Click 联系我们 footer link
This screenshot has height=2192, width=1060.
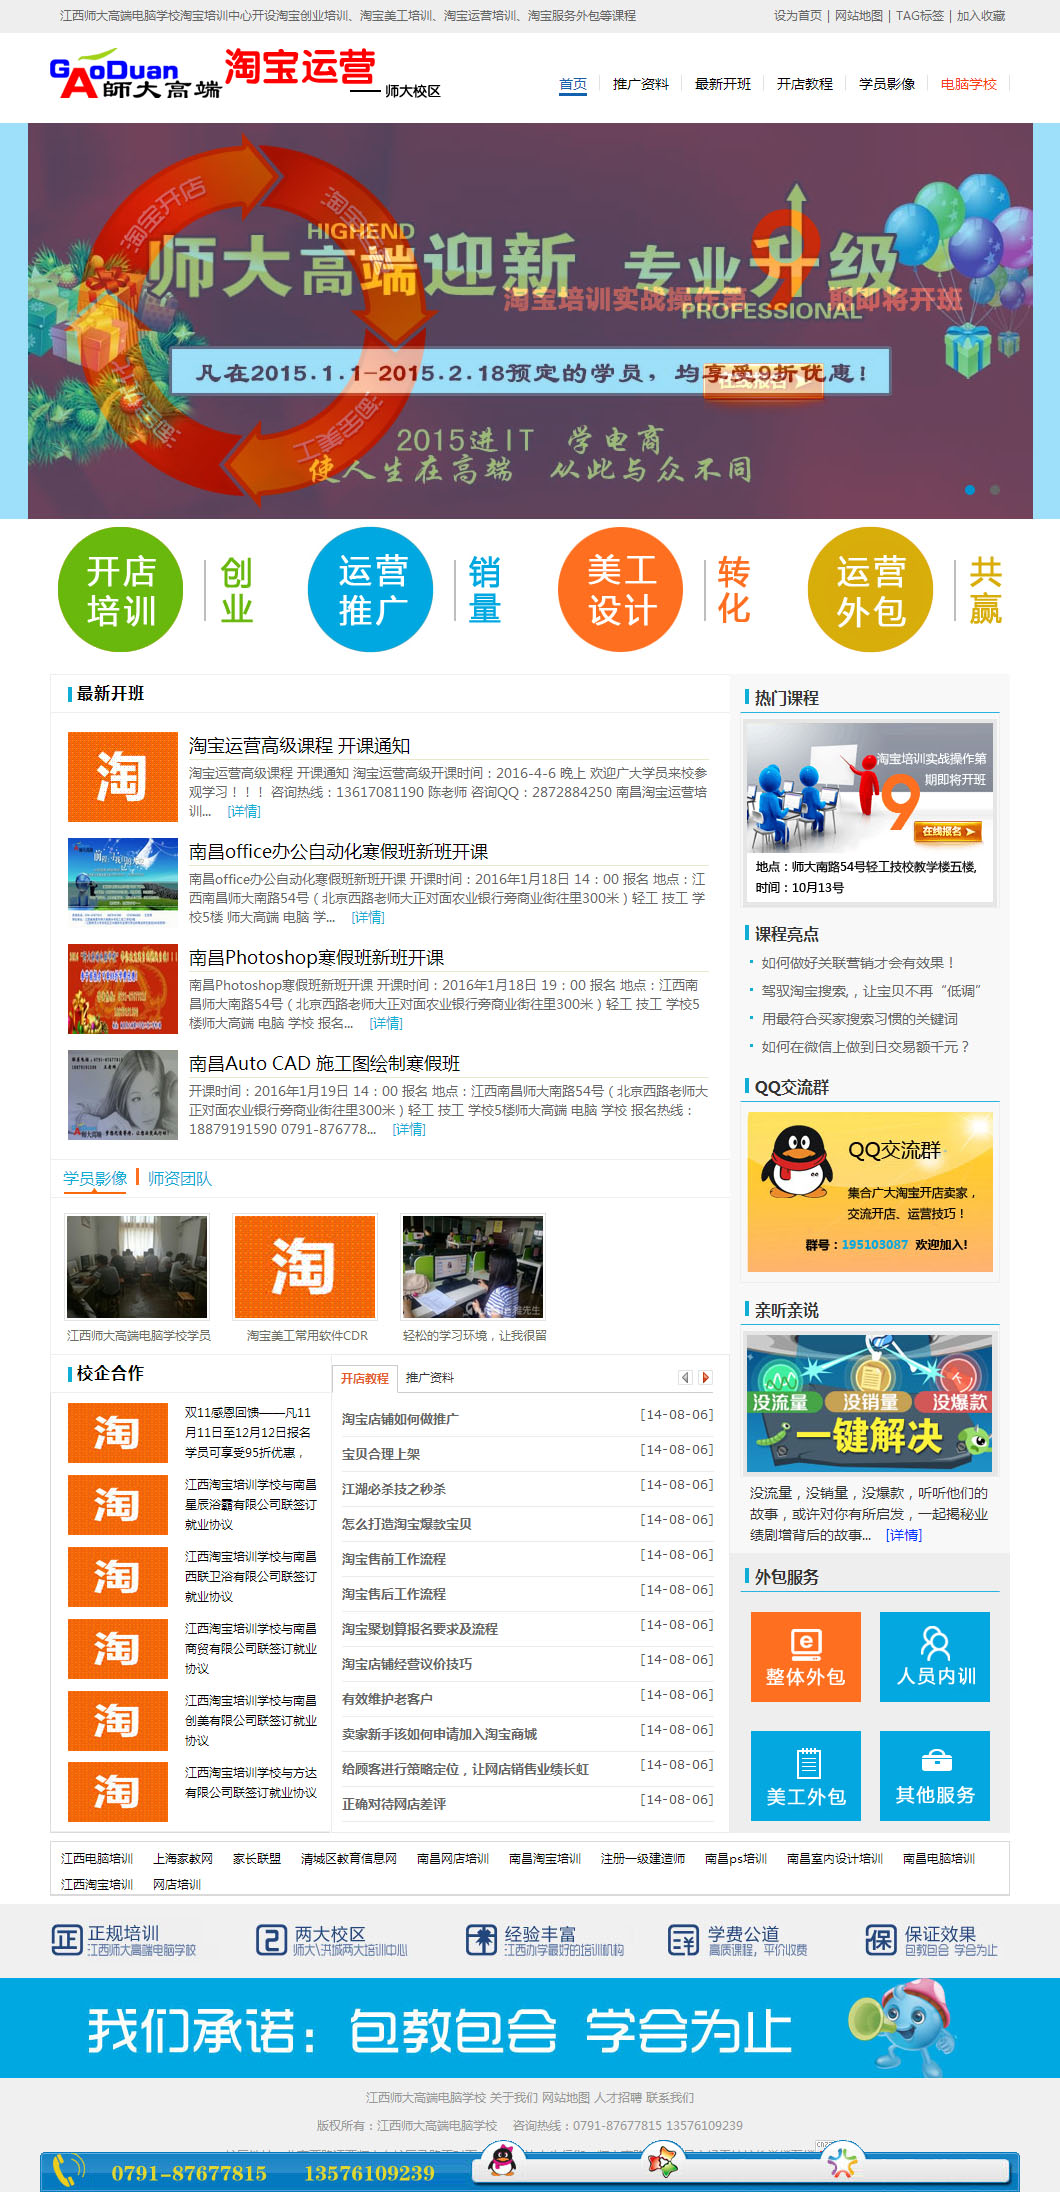point(670,2098)
